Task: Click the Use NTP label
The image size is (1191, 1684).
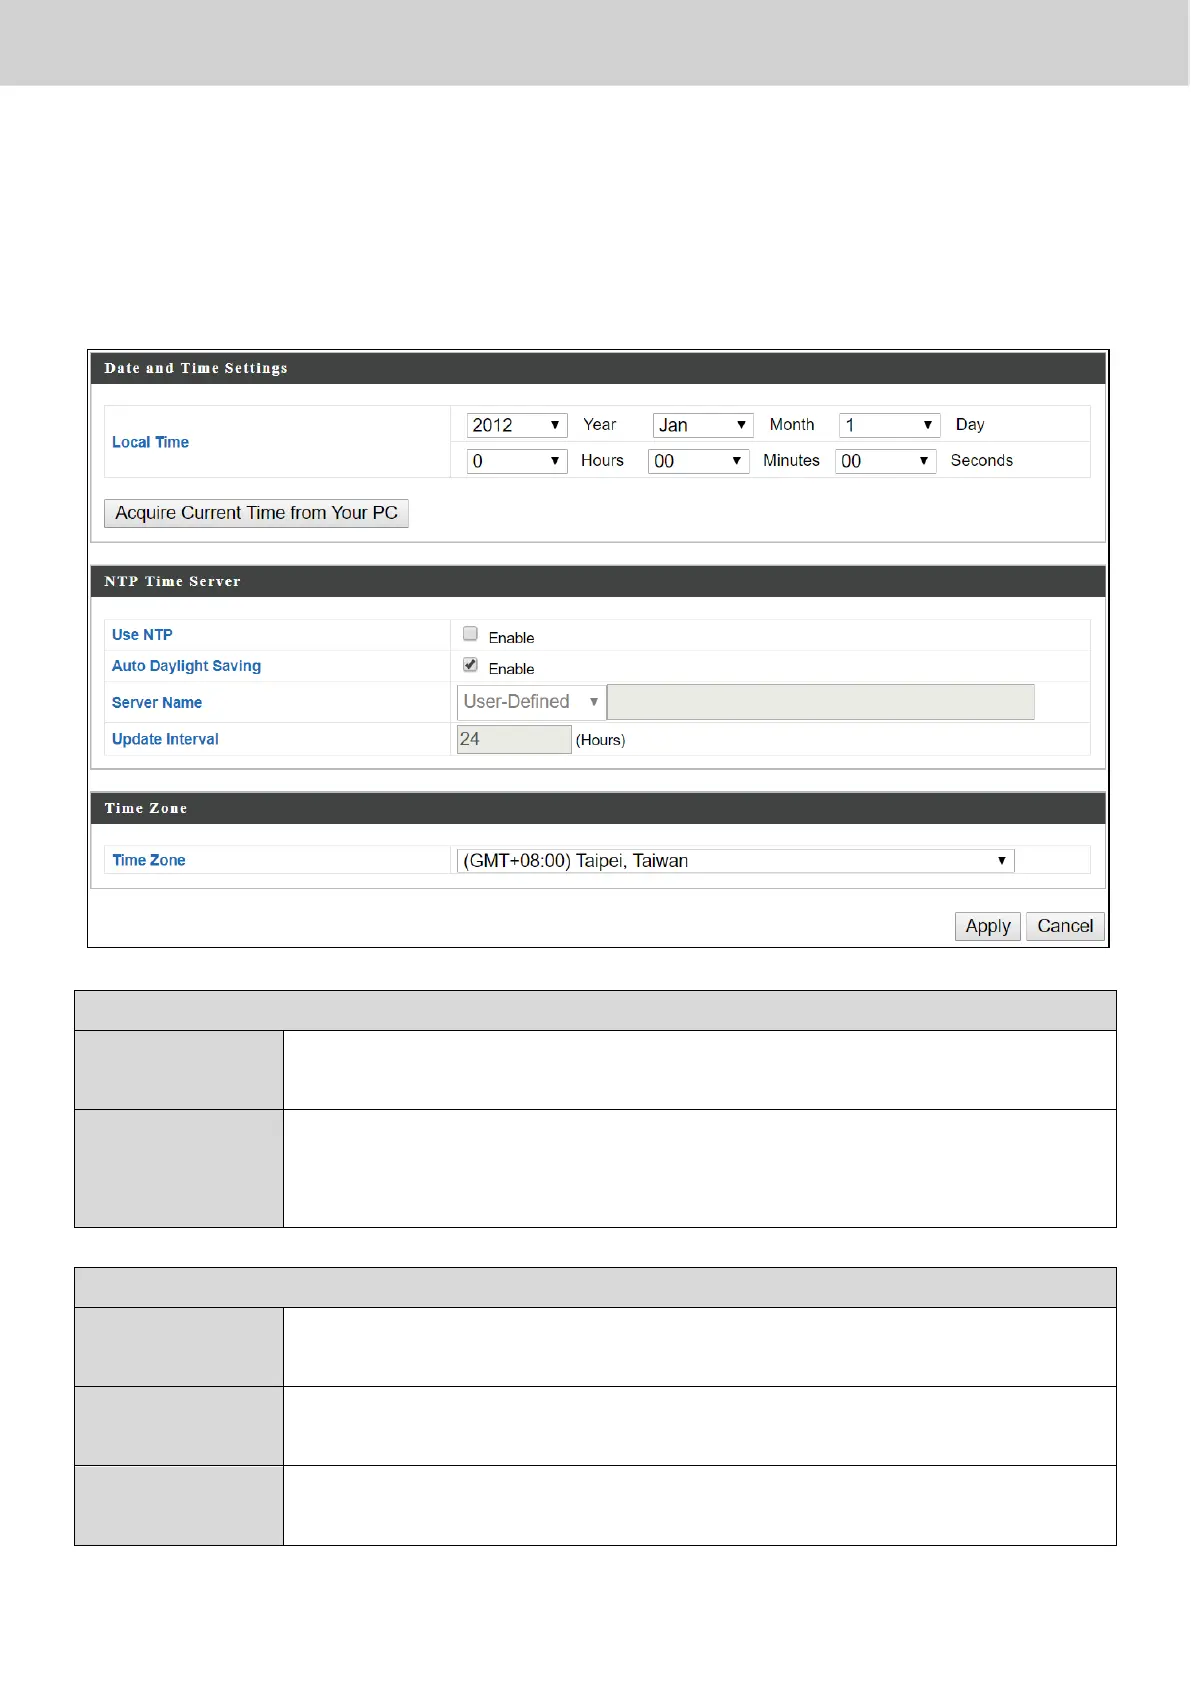Action: pyautogui.click(x=142, y=635)
